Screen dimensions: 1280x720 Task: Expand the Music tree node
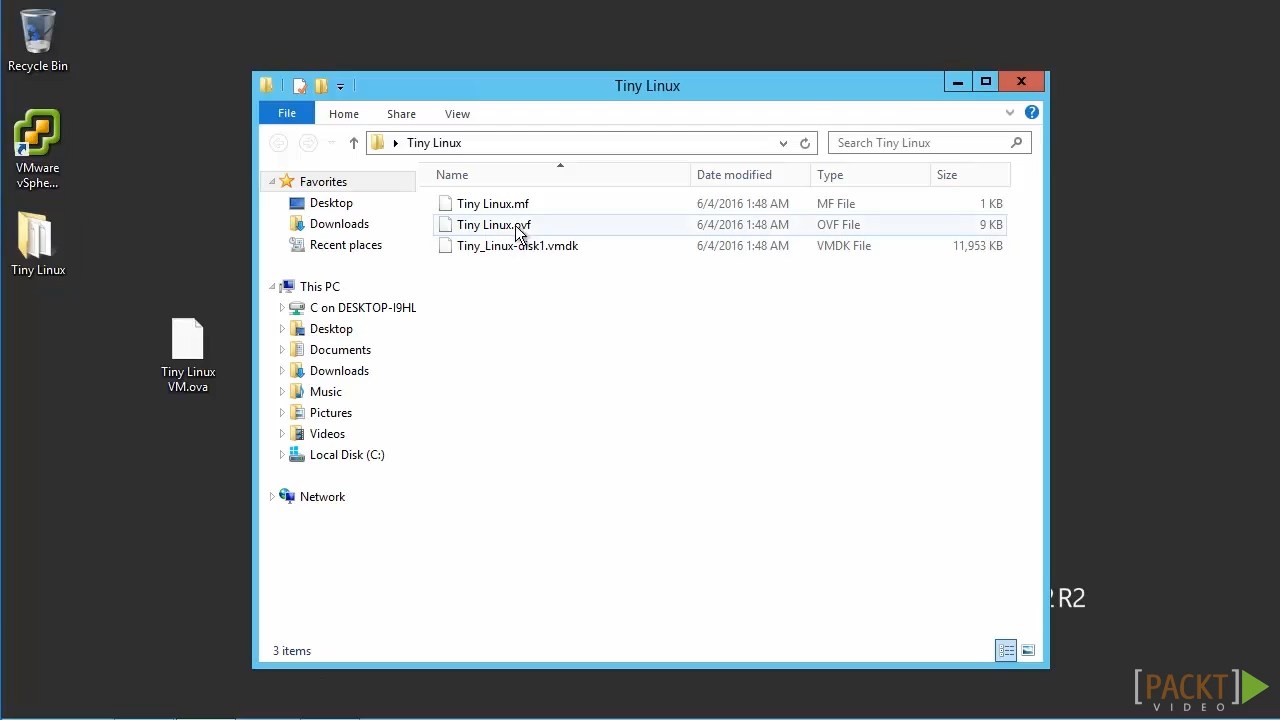click(282, 392)
